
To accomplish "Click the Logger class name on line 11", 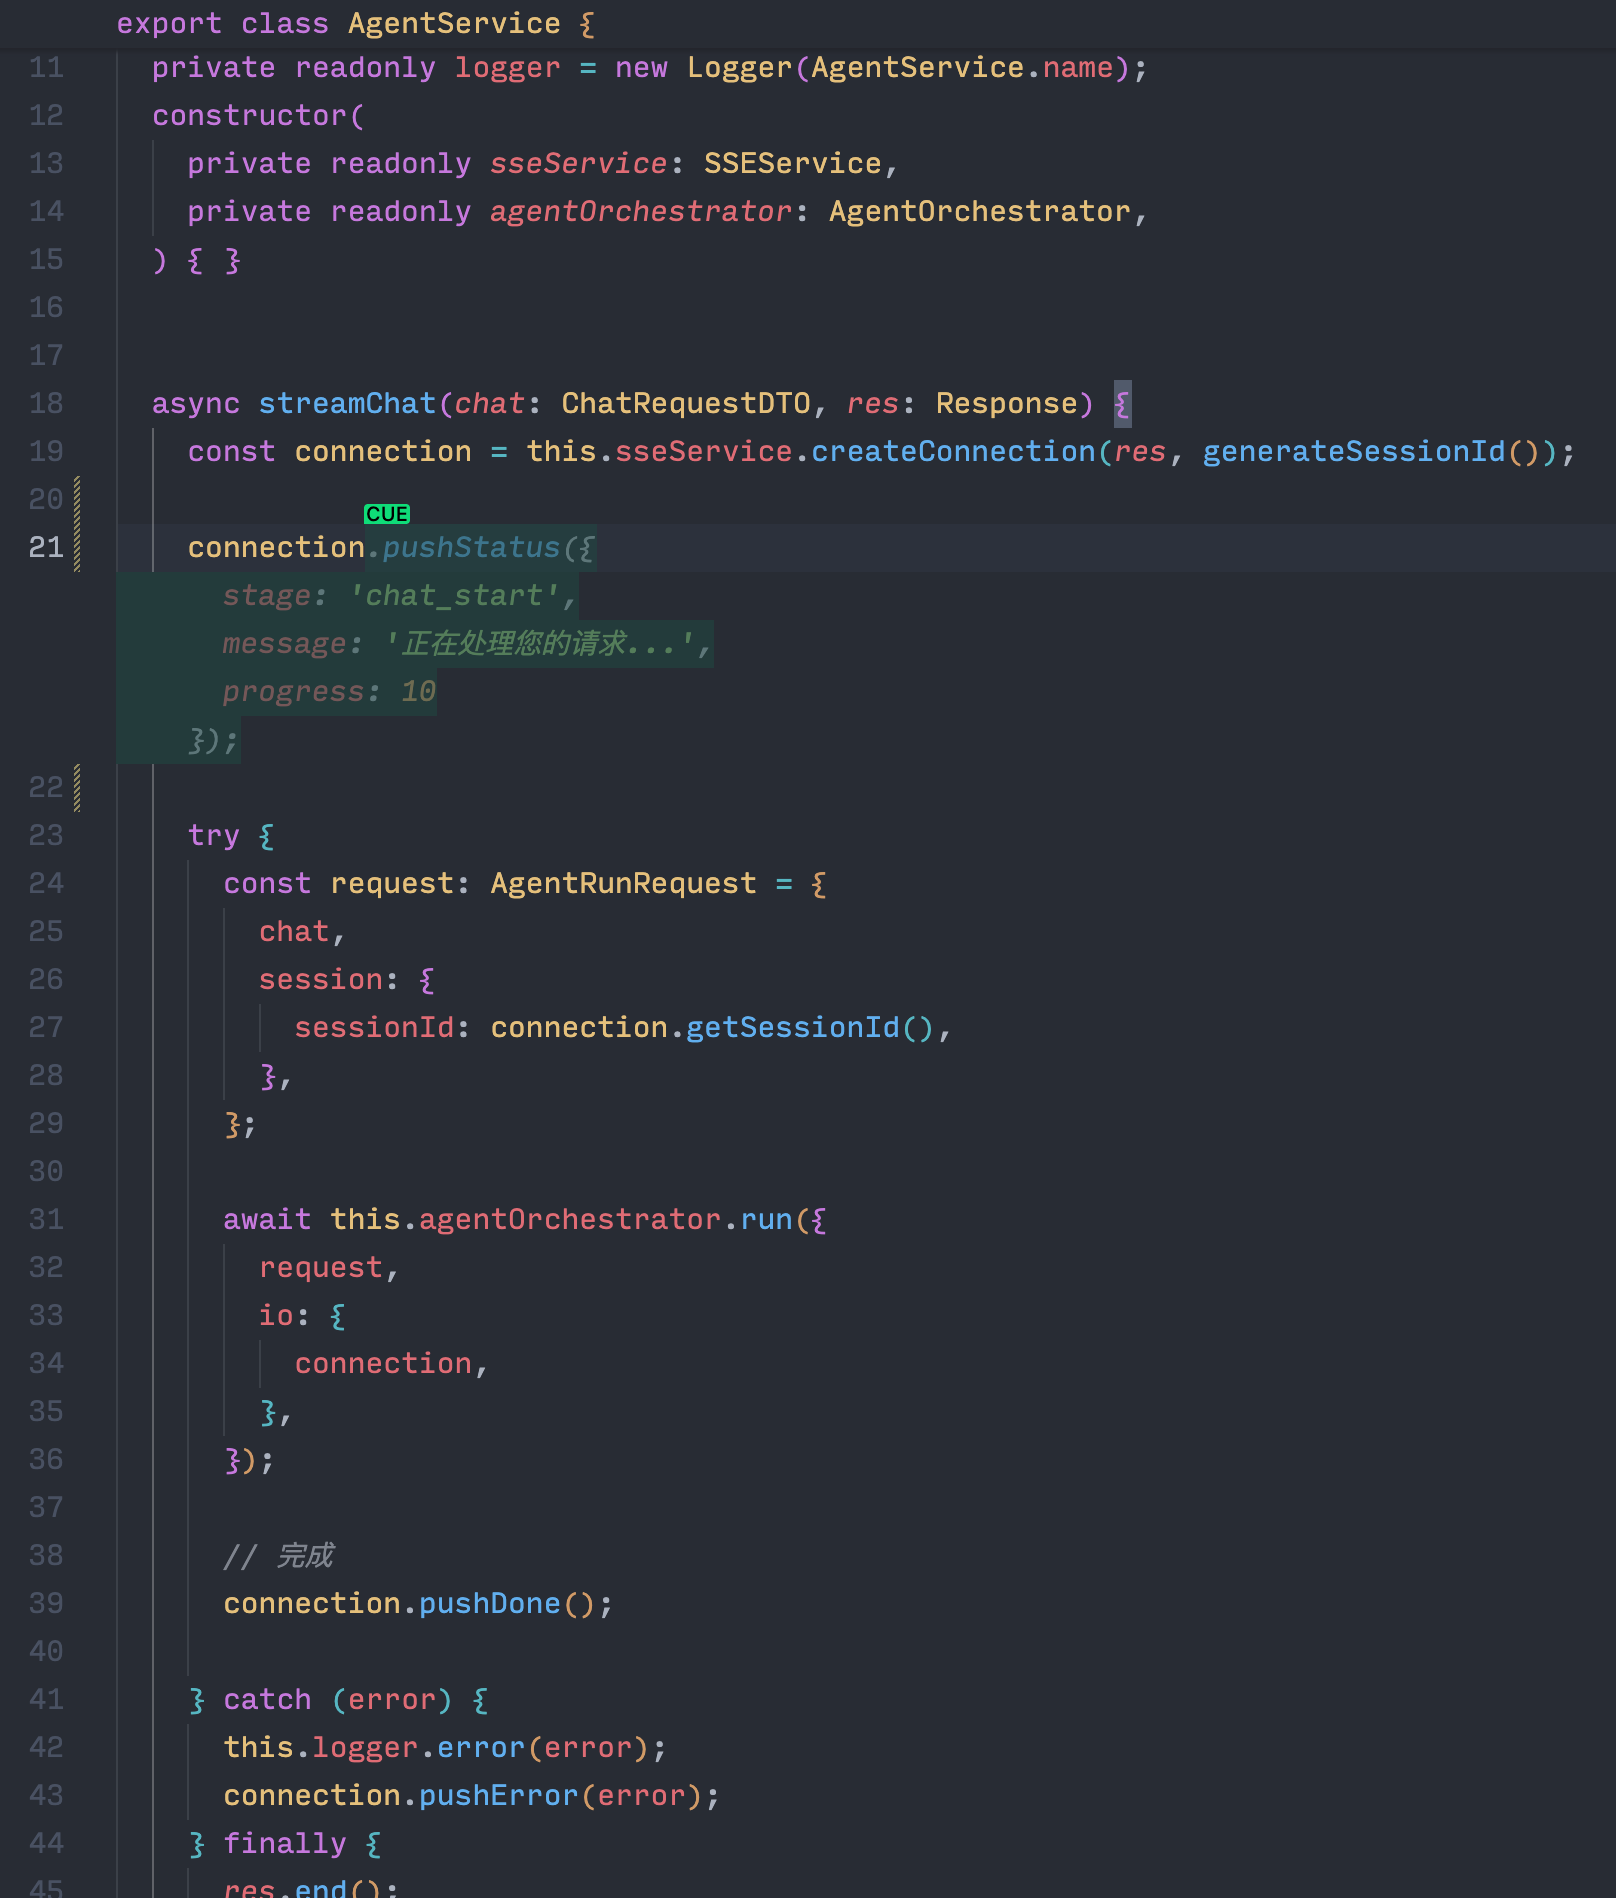I will (739, 68).
